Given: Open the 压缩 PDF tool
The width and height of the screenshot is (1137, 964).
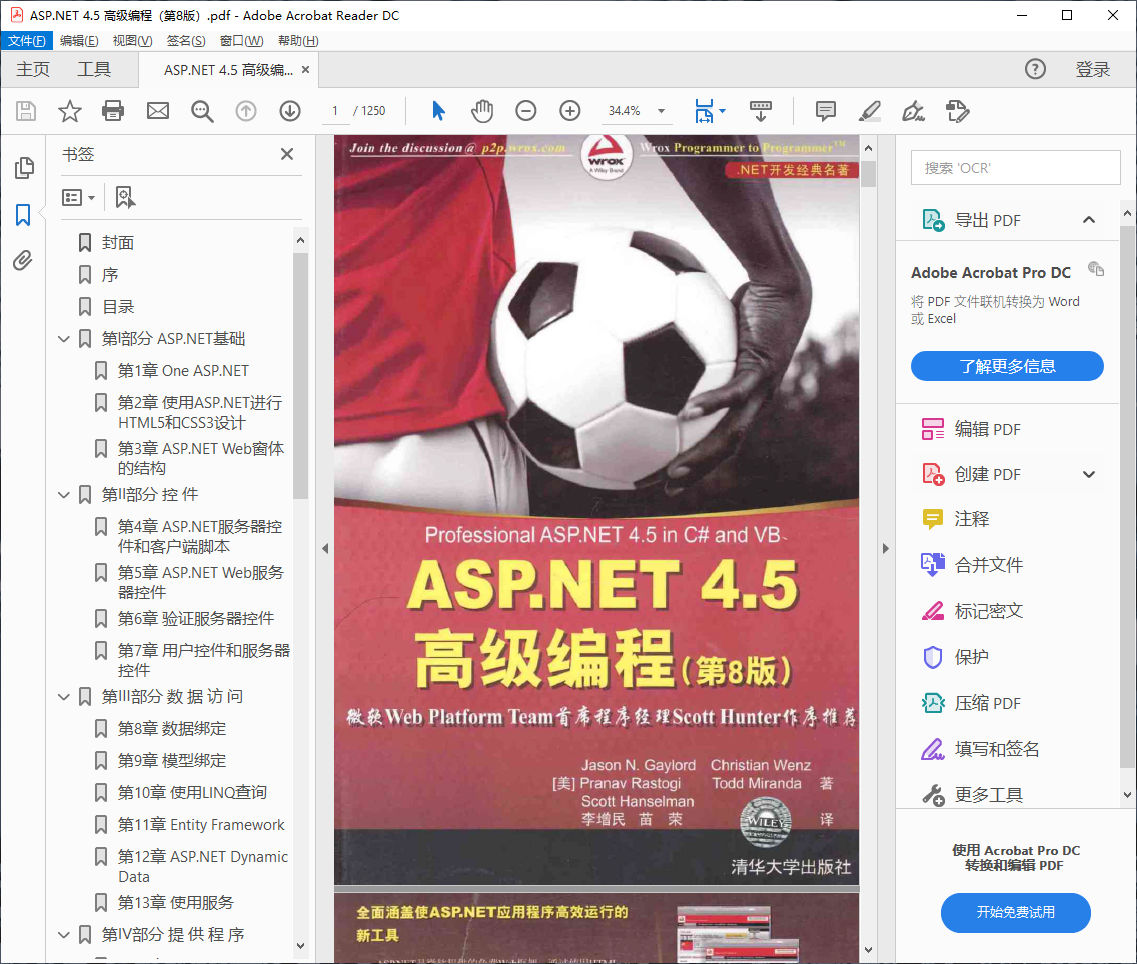Looking at the screenshot, I should pyautogui.click(x=971, y=704).
